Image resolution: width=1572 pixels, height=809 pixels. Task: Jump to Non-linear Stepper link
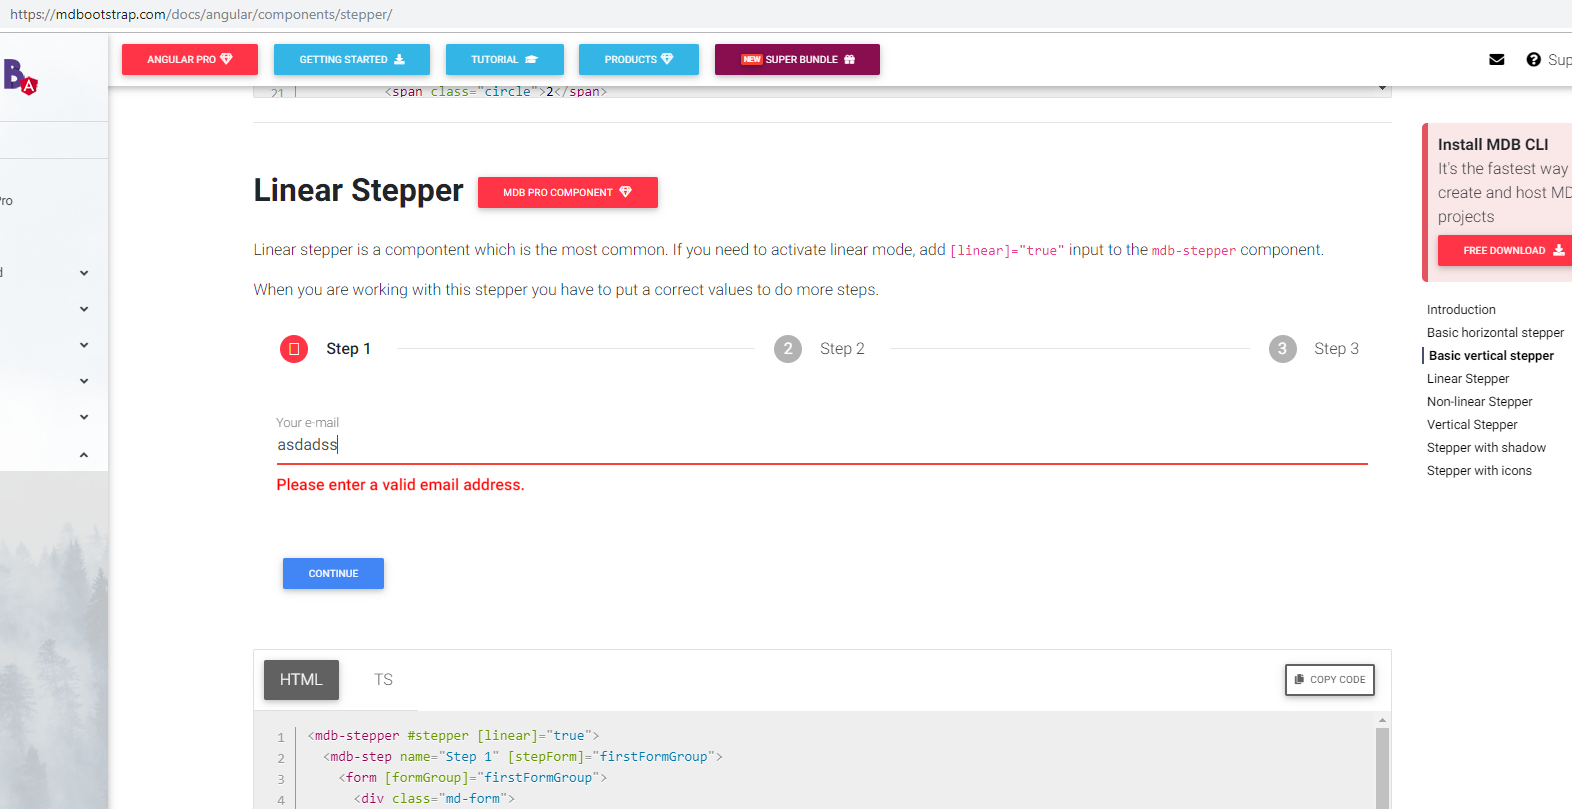point(1479,402)
